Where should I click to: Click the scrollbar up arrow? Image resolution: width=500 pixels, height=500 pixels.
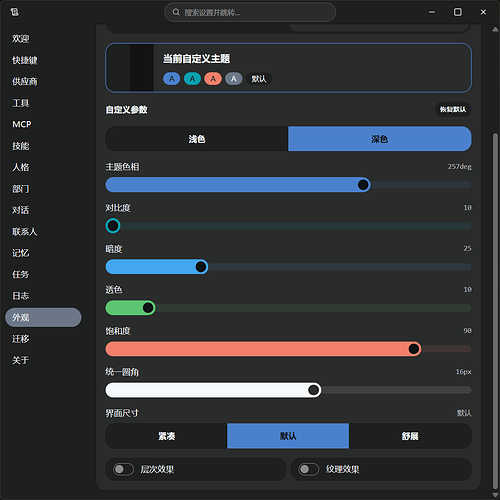pos(495,29)
